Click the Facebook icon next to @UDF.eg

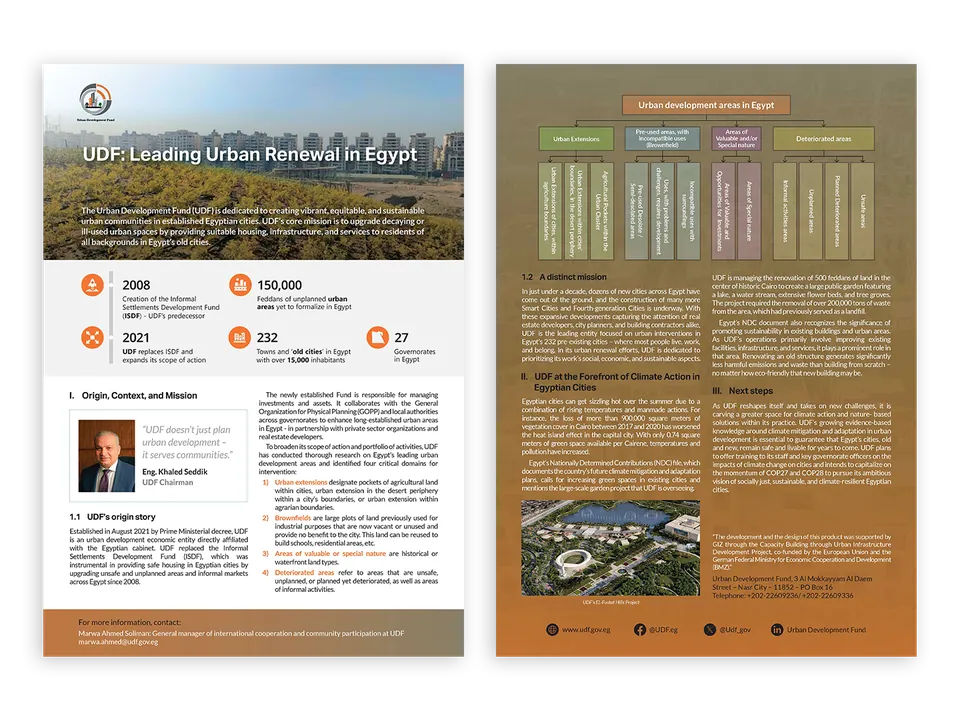point(640,629)
